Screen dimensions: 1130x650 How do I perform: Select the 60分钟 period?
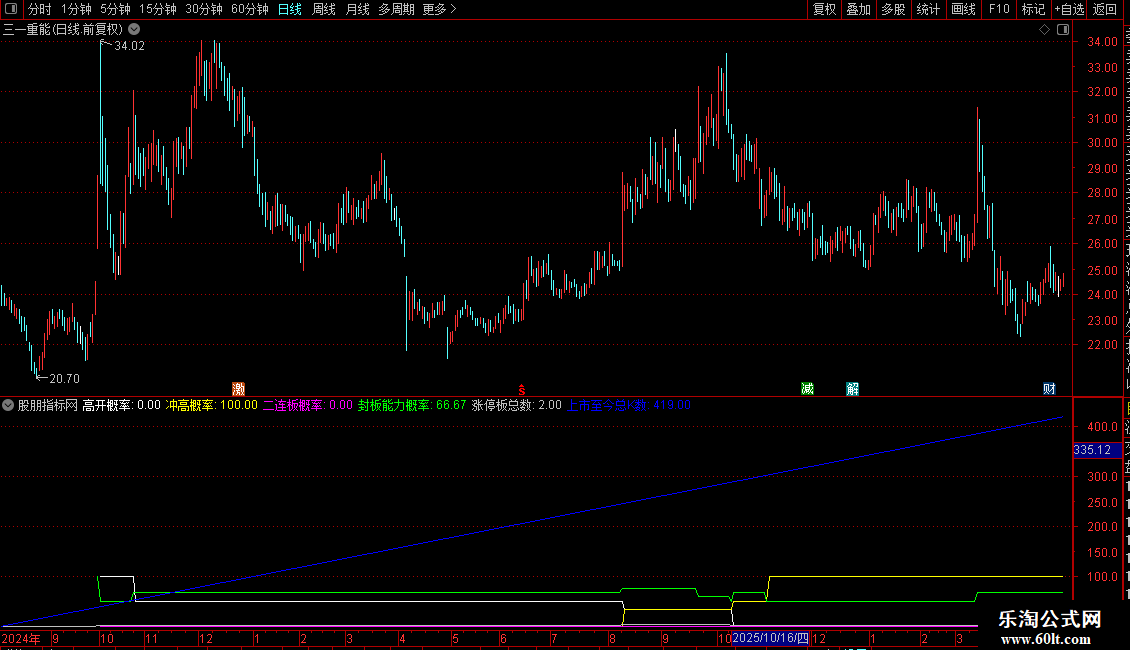250,9
